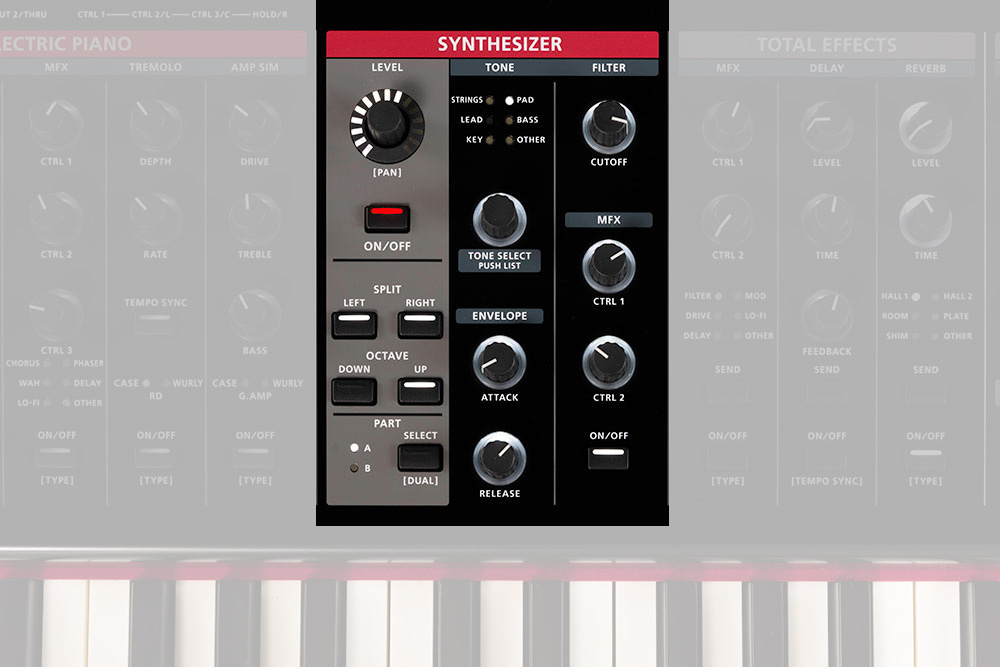Click the PAD tone indicator LED
Image resolution: width=1000 pixels, height=667 pixels.
(x=510, y=99)
